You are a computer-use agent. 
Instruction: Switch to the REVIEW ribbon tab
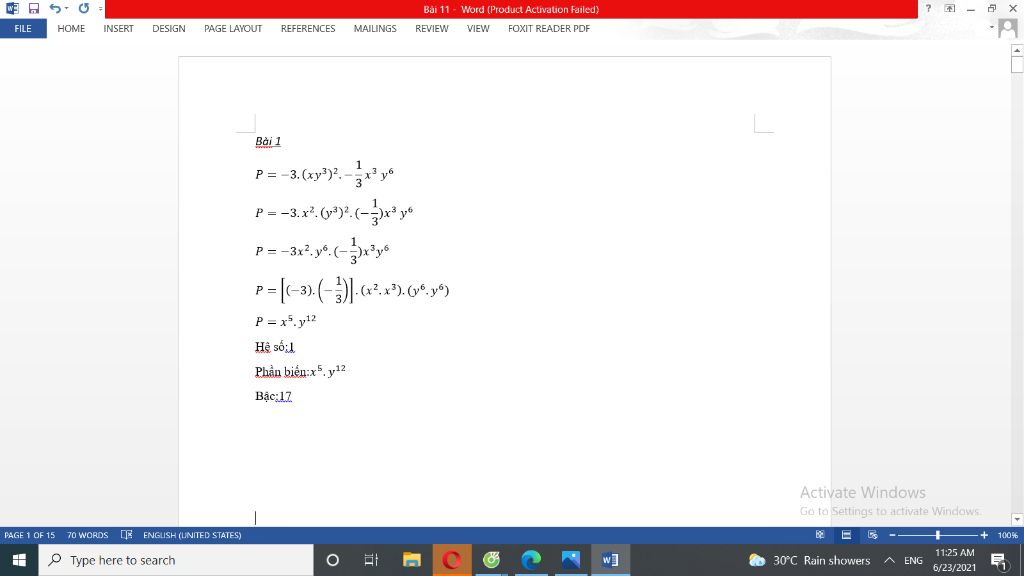coord(432,29)
